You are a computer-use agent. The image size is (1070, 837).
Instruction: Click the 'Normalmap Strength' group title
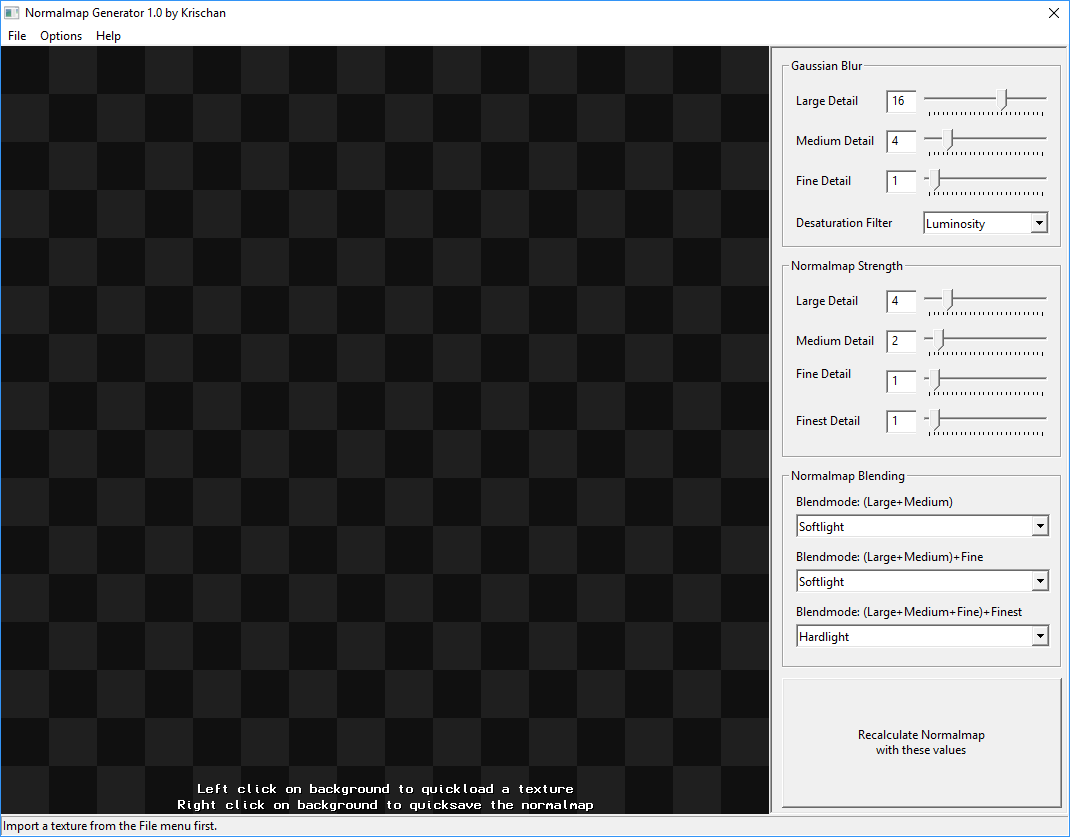click(847, 266)
